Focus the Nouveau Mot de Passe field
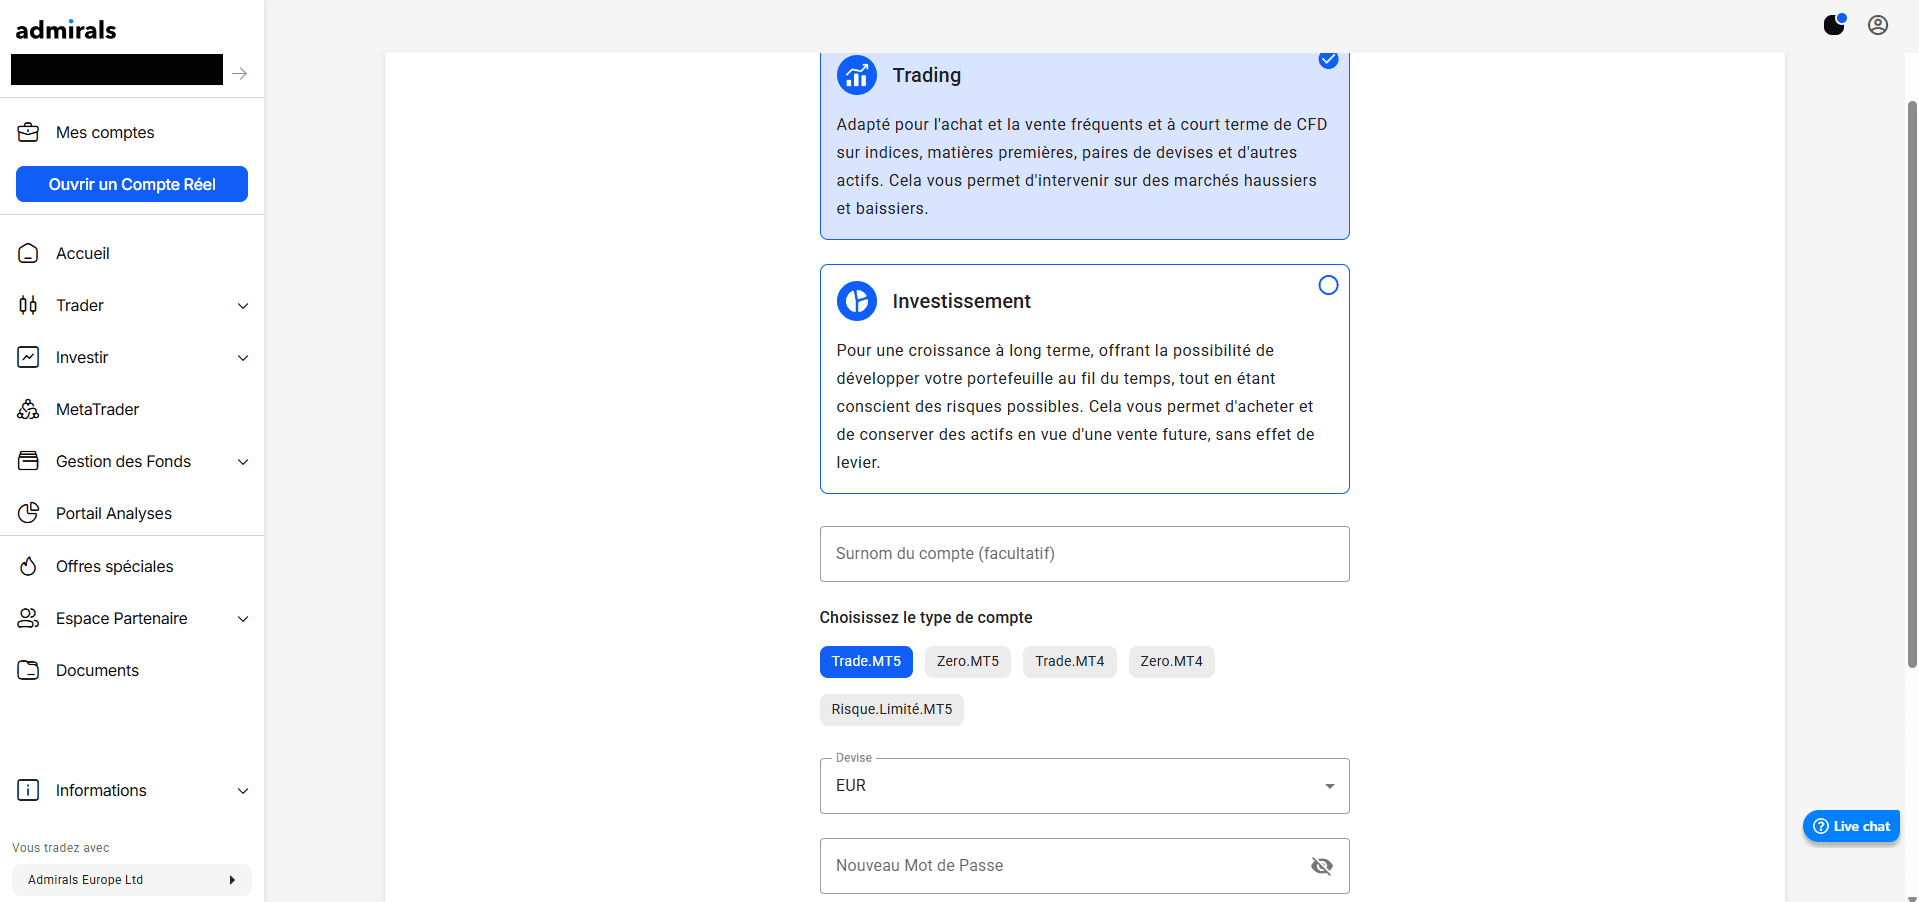Image resolution: width=1919 pixels, height=902 pixels. click(1084, 866)
